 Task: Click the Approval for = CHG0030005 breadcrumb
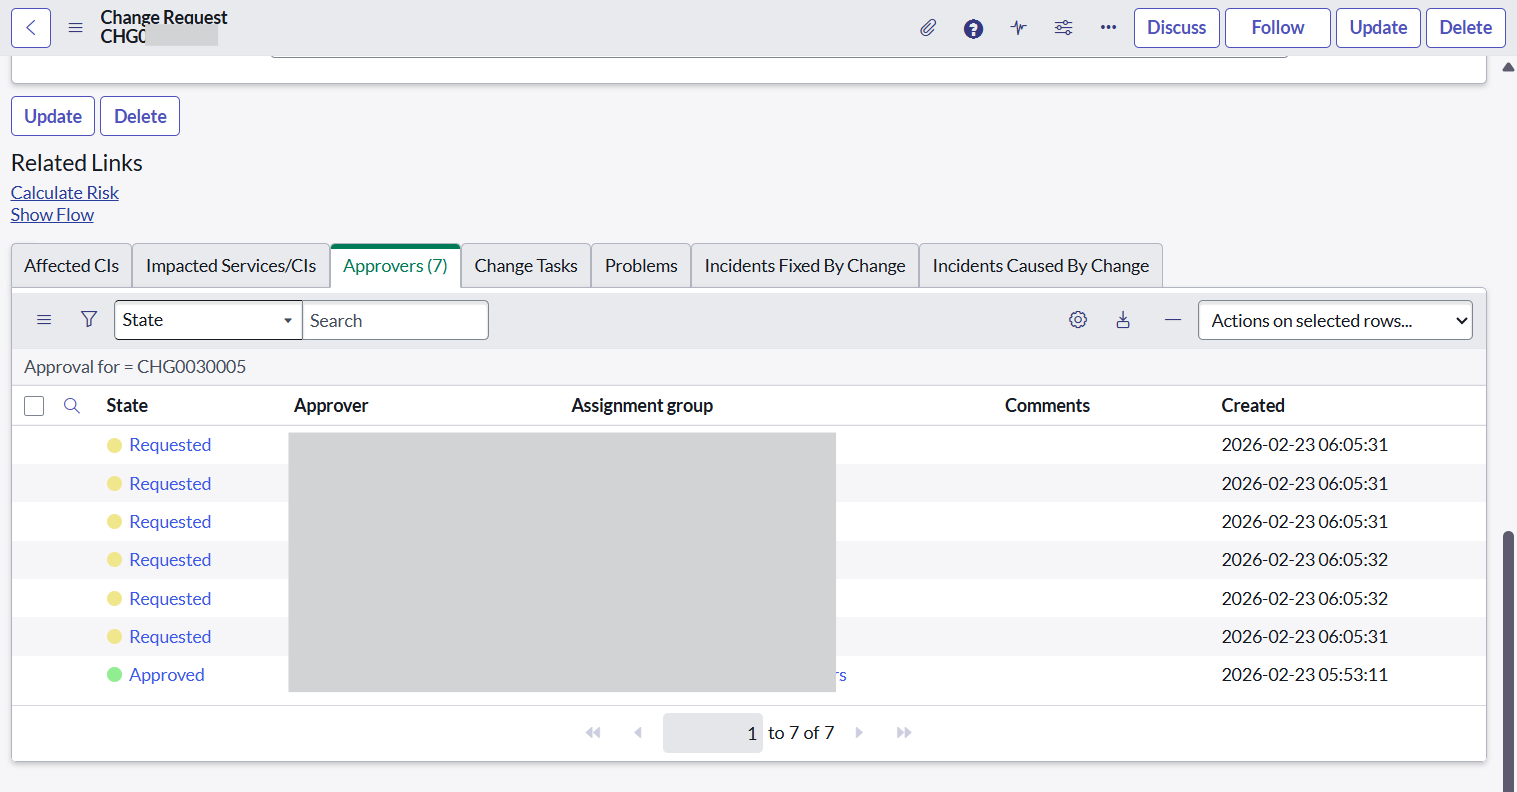(135, 367)
